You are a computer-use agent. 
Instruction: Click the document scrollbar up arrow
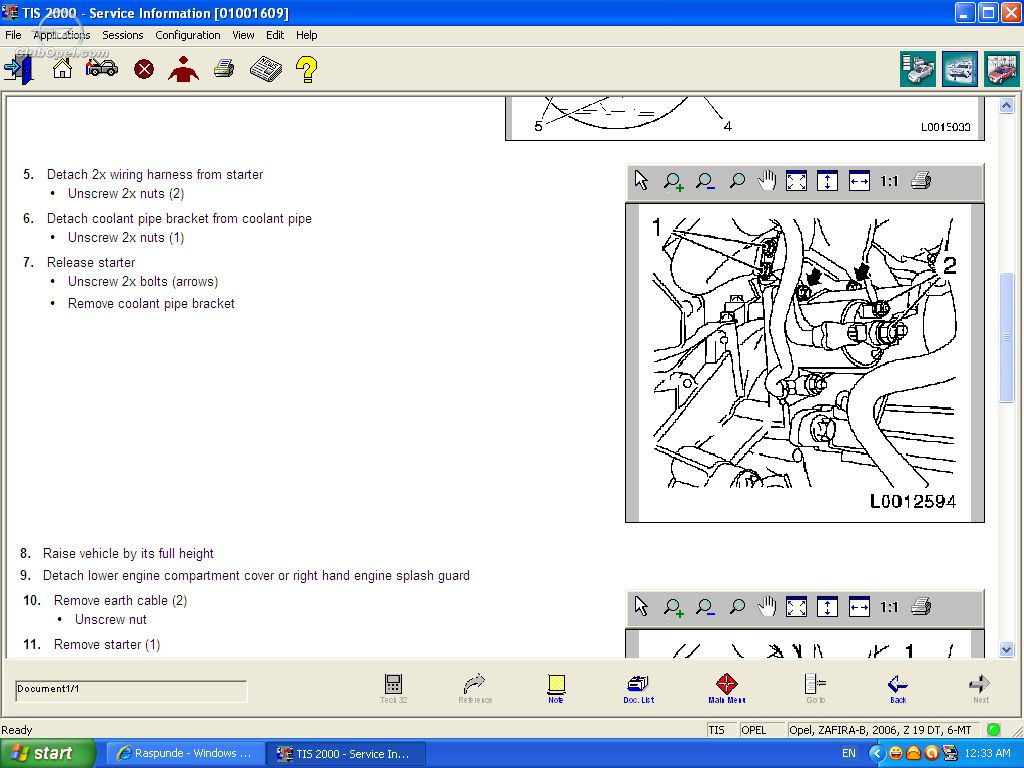(x=1006, y=105)
